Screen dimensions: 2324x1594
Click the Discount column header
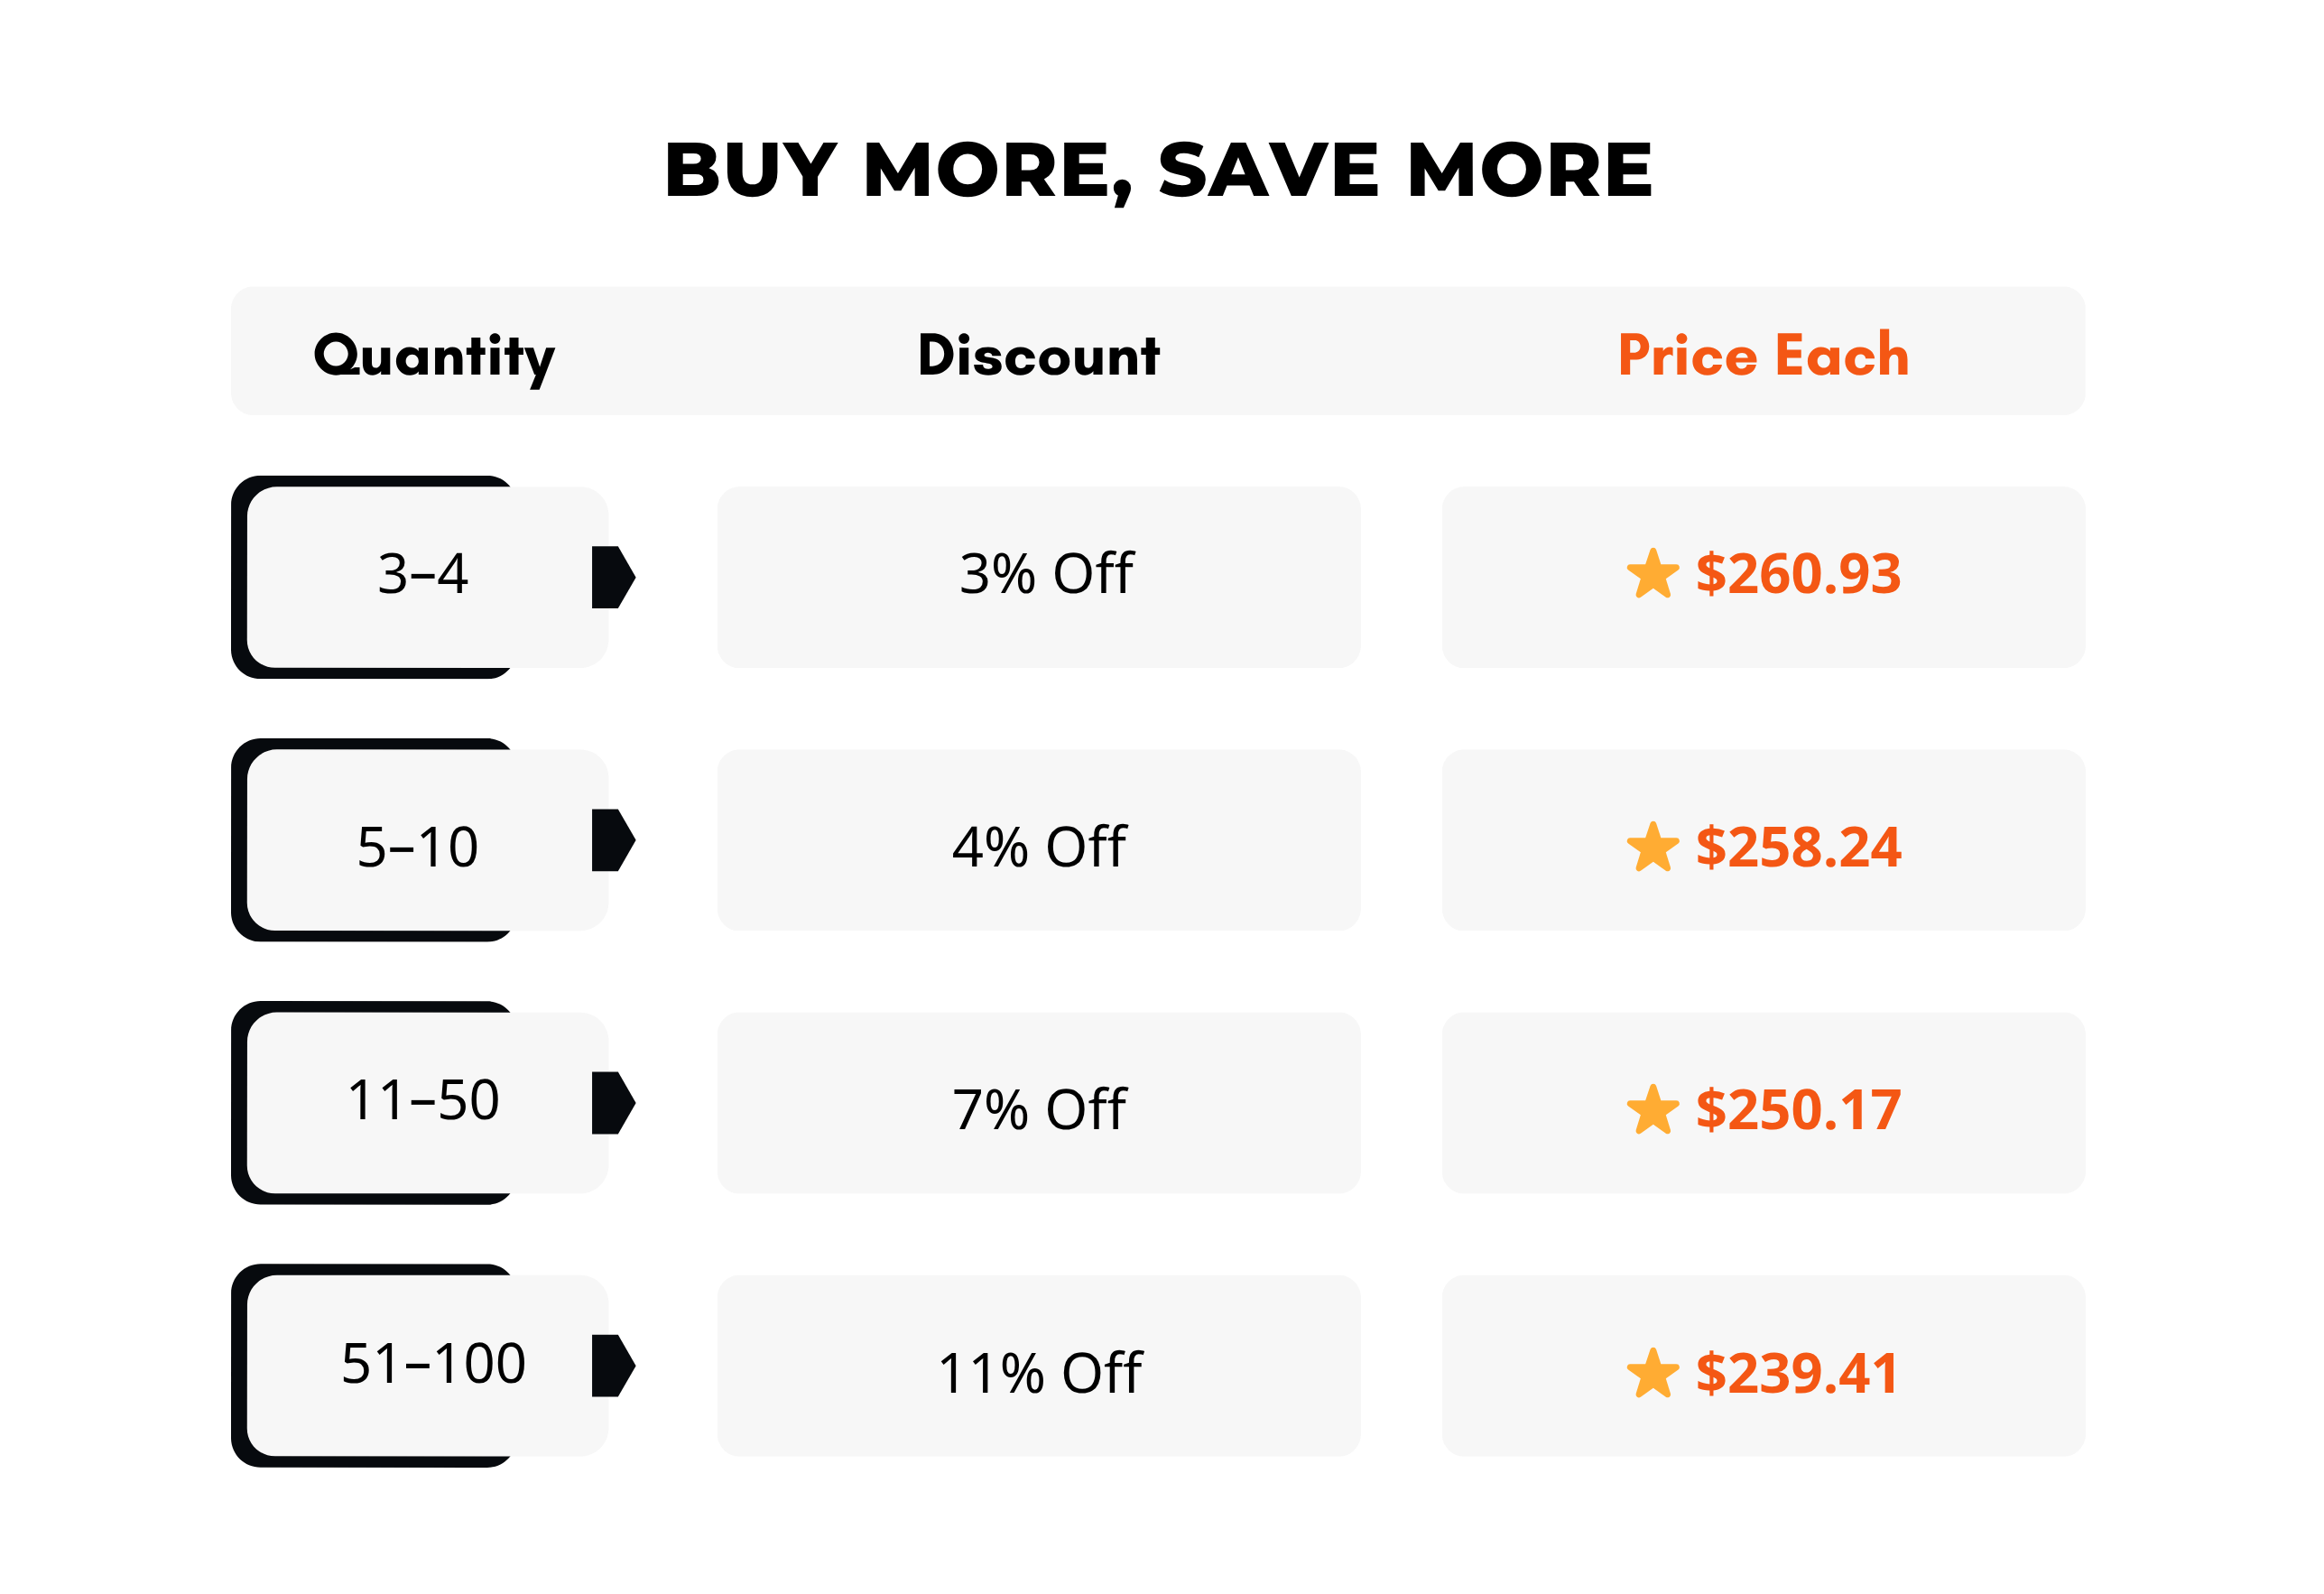coord(1038,355)
